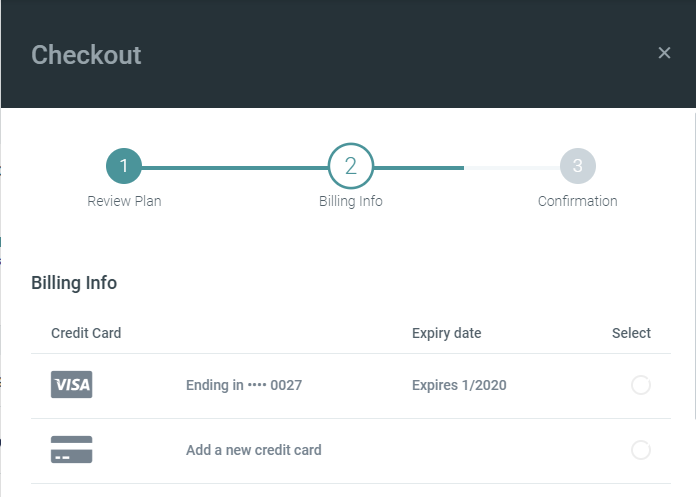
Task: Click the Billing Info section heading
Action: 74,283
